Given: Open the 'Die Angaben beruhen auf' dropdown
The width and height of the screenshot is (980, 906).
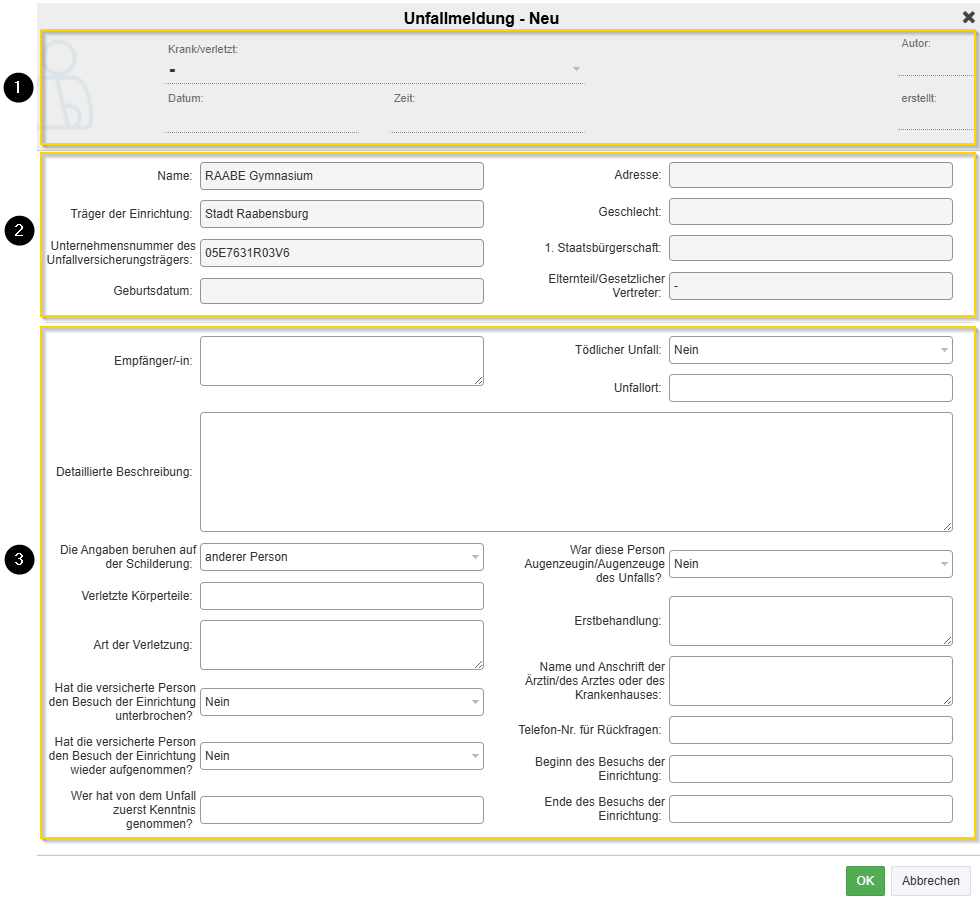Looking at the screenshot, I should (341, 557).
